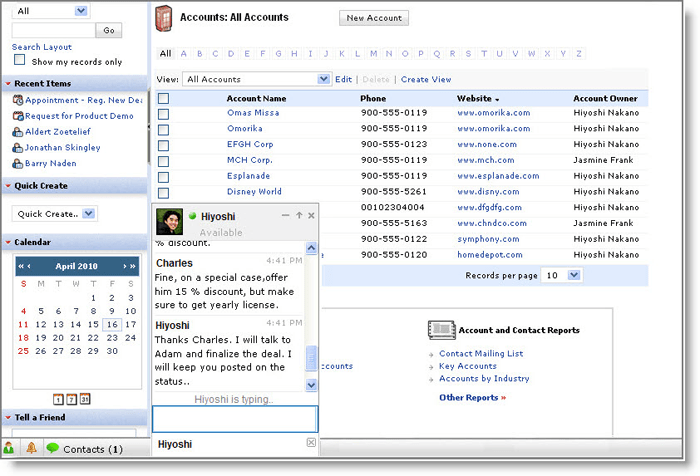The width and height of the screenshot is (700, 476).
Task: Close the Hiyoshi chat tab at bottom
Action: [x=311, y=443]
